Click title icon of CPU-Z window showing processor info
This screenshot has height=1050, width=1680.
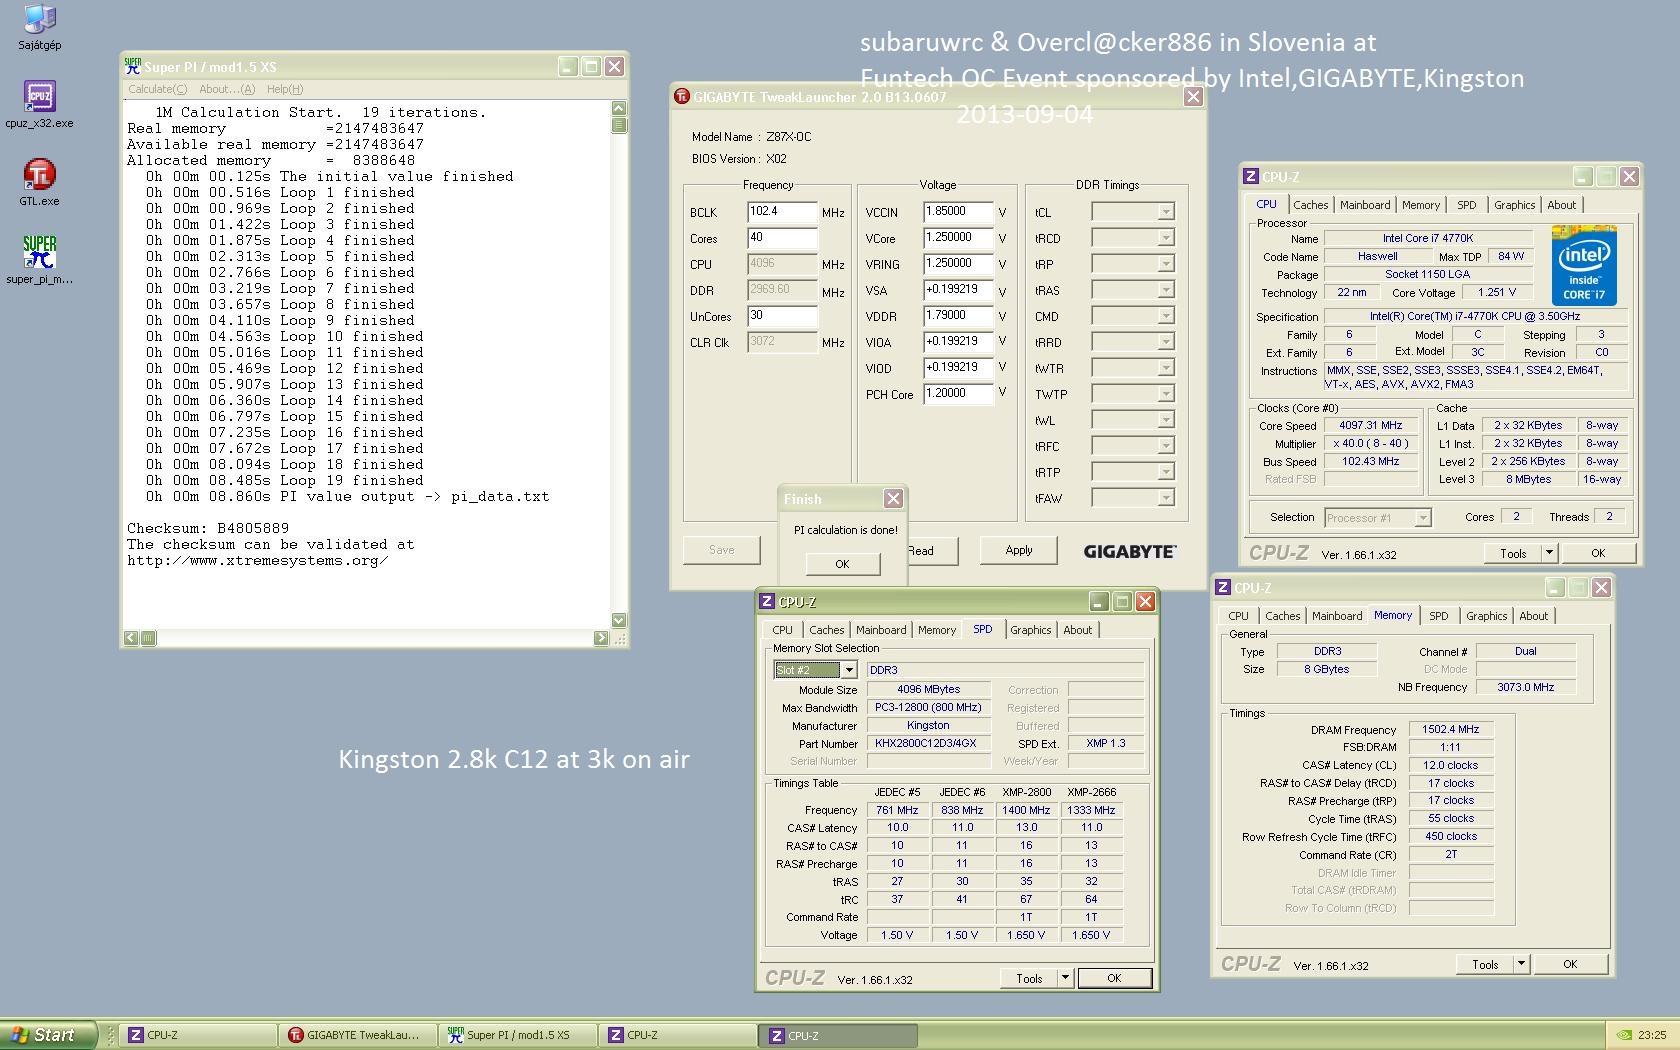pyautogui.click(x=1250, y=176)
